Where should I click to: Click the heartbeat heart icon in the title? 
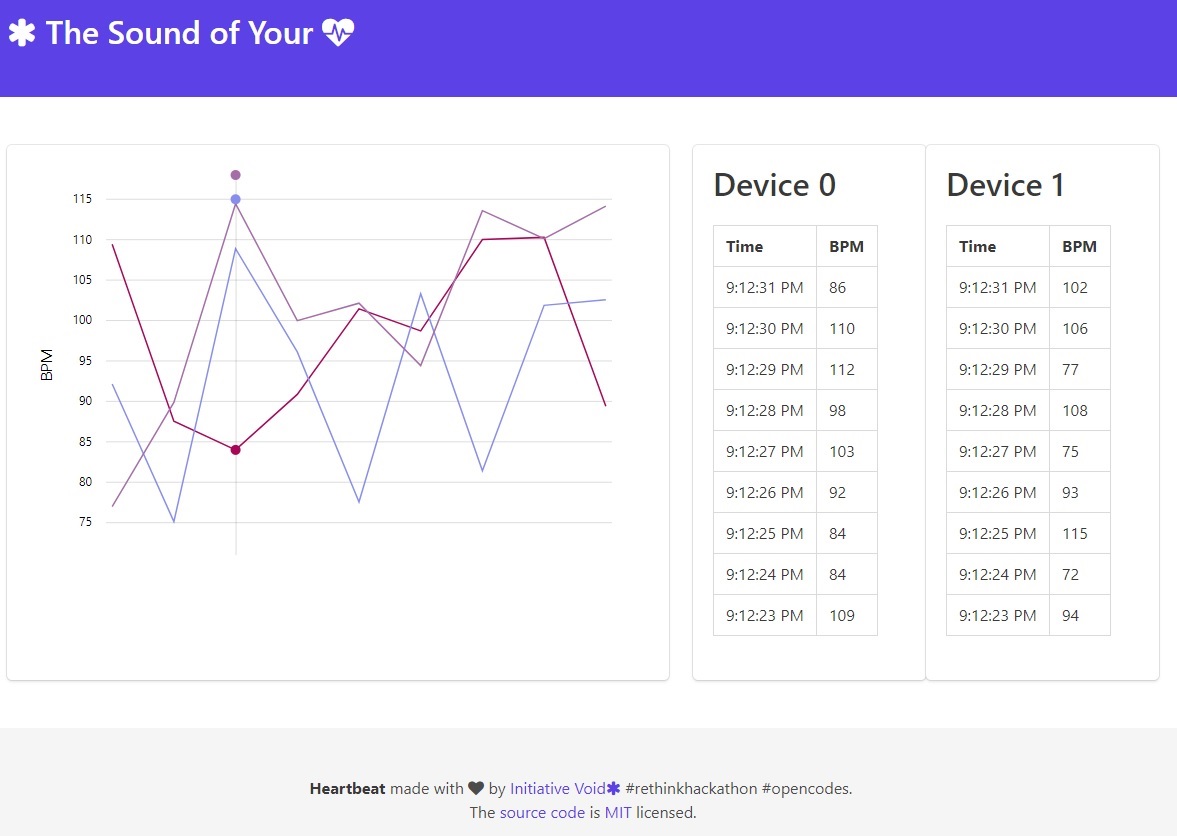click(338, 32)
